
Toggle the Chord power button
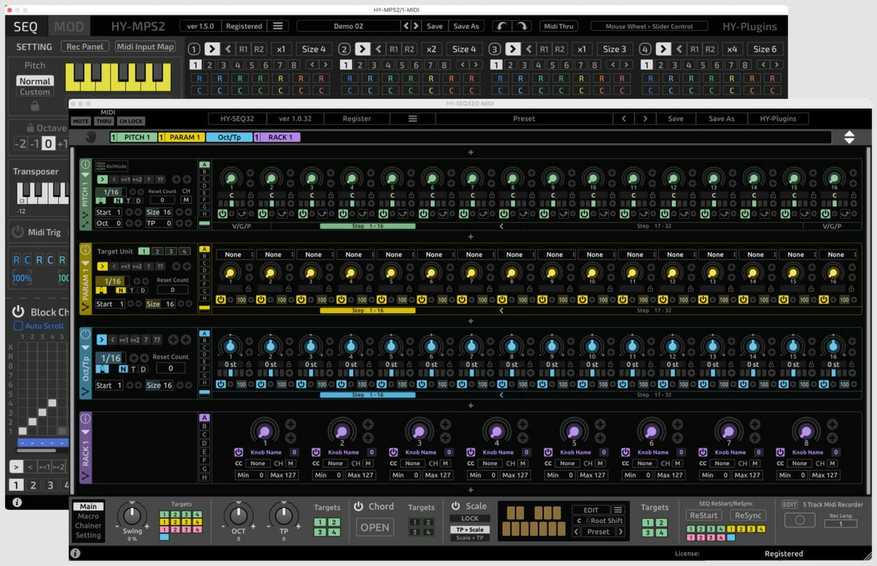358,507
